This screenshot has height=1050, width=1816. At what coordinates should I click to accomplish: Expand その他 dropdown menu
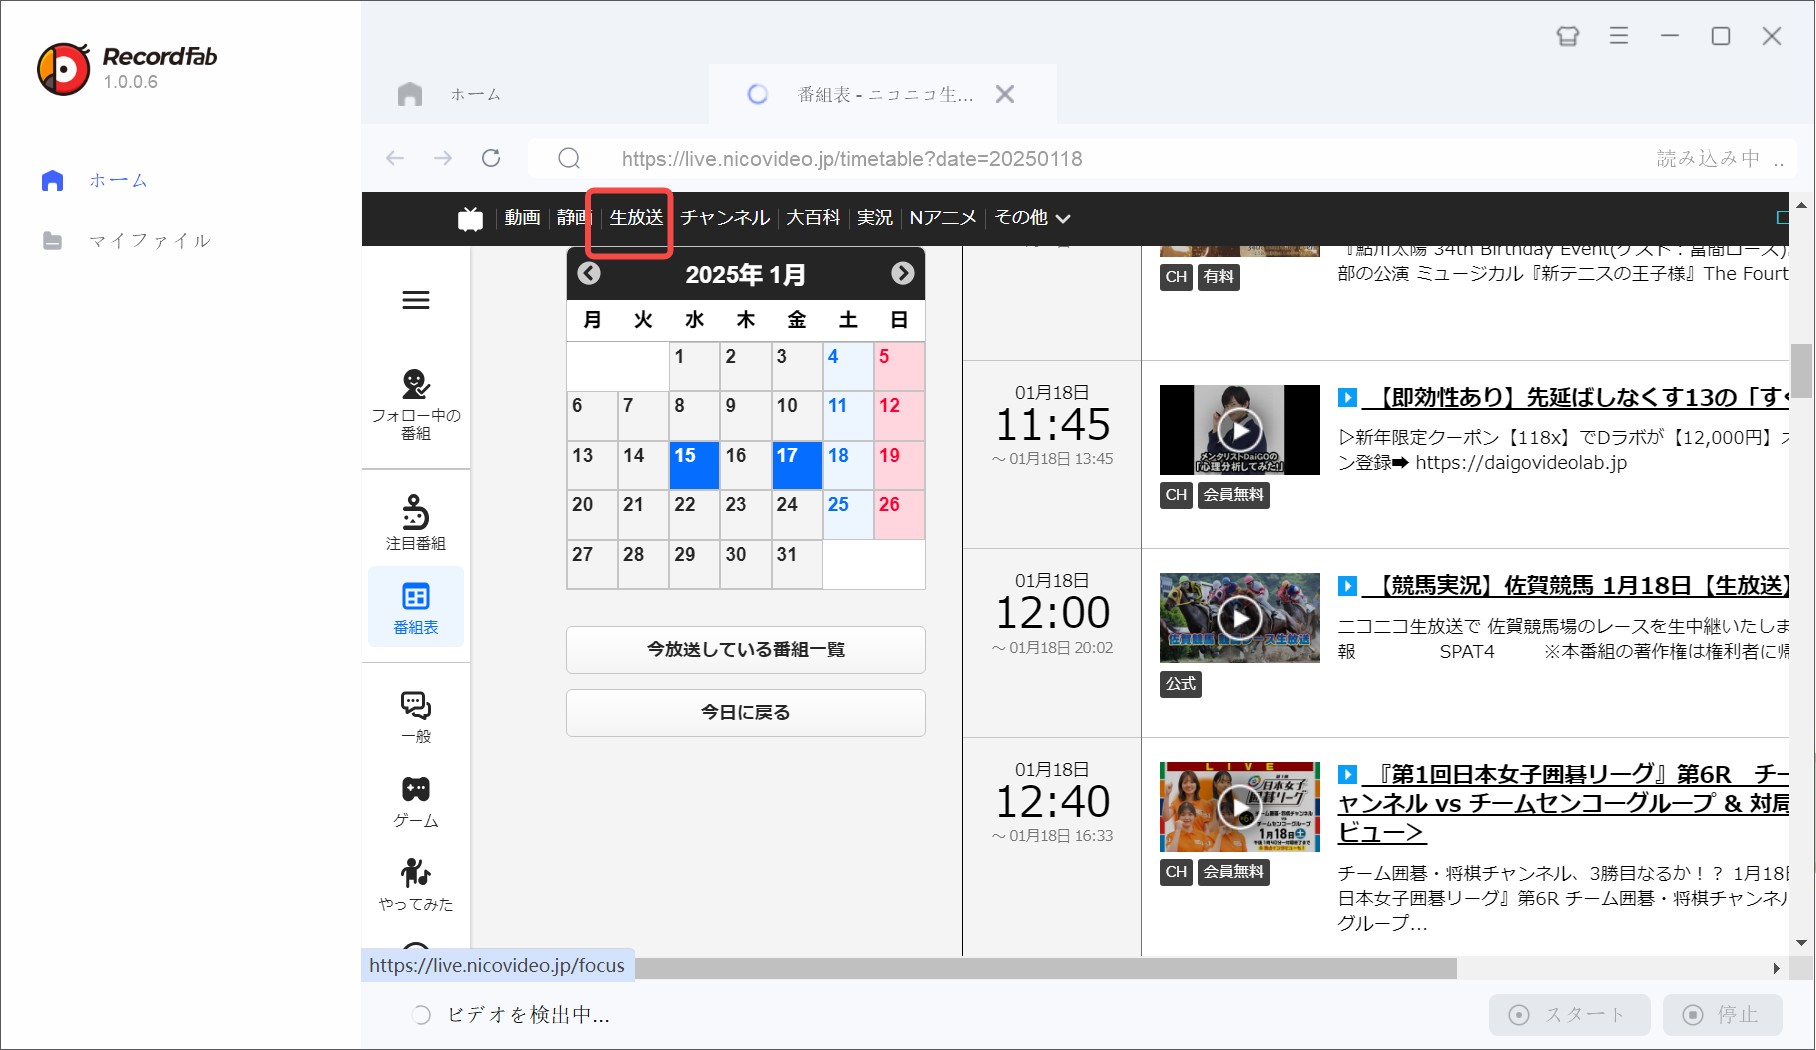click(x=1032, y=217)
